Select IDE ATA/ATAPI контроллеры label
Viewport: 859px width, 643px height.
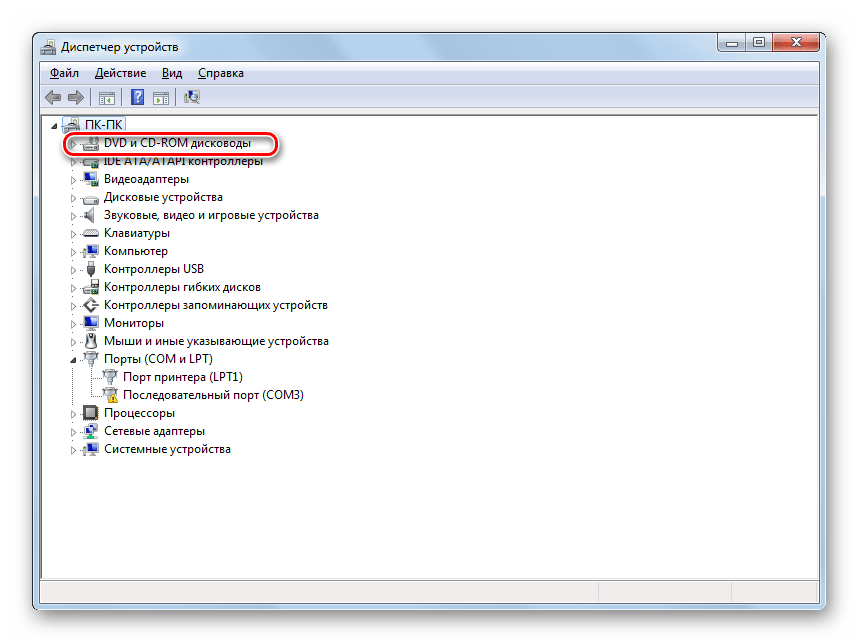click(x=183, y=161)
